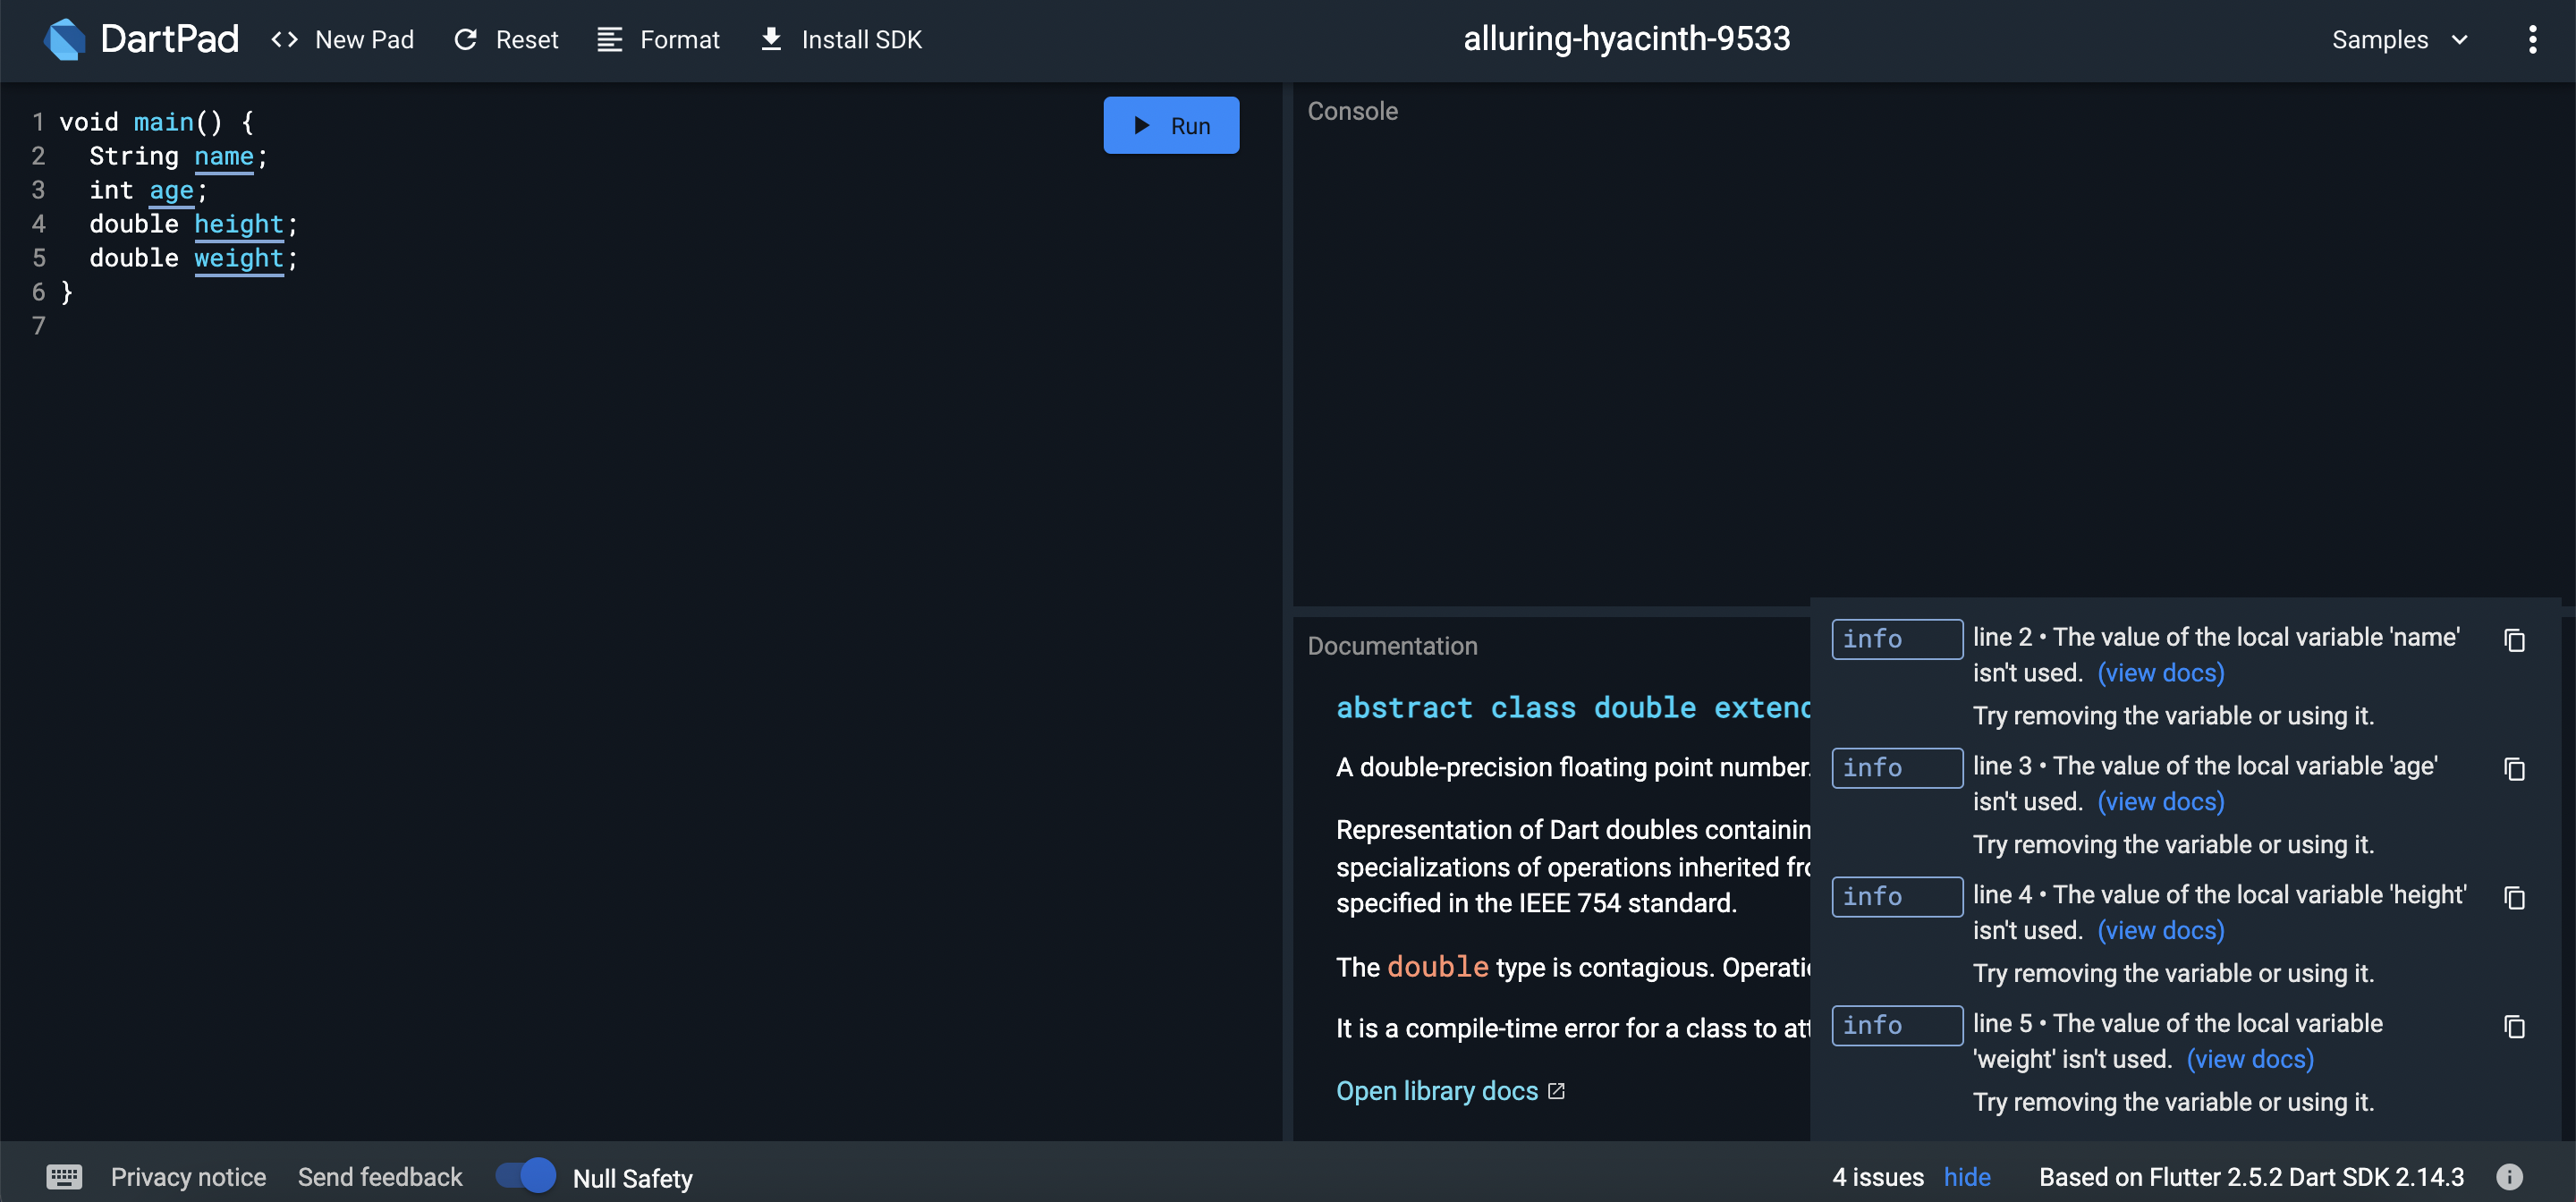
Task: Copy the line 2 'name' issue message
Action: [x=2515, y=640]
